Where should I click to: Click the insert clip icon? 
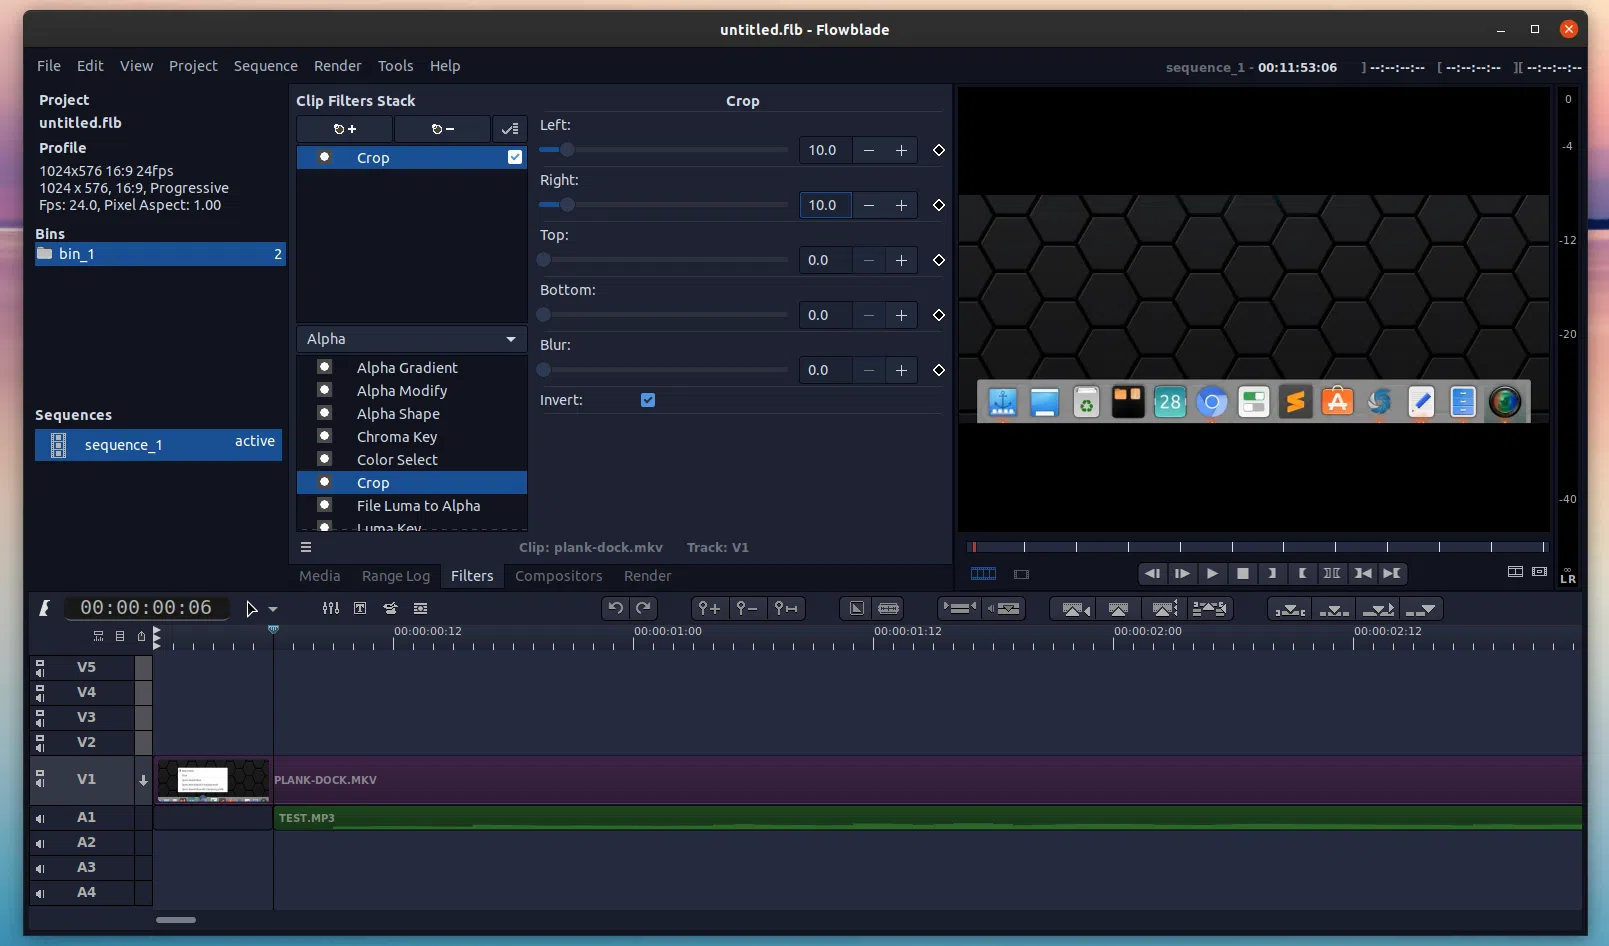click(x=1378, y=608)
